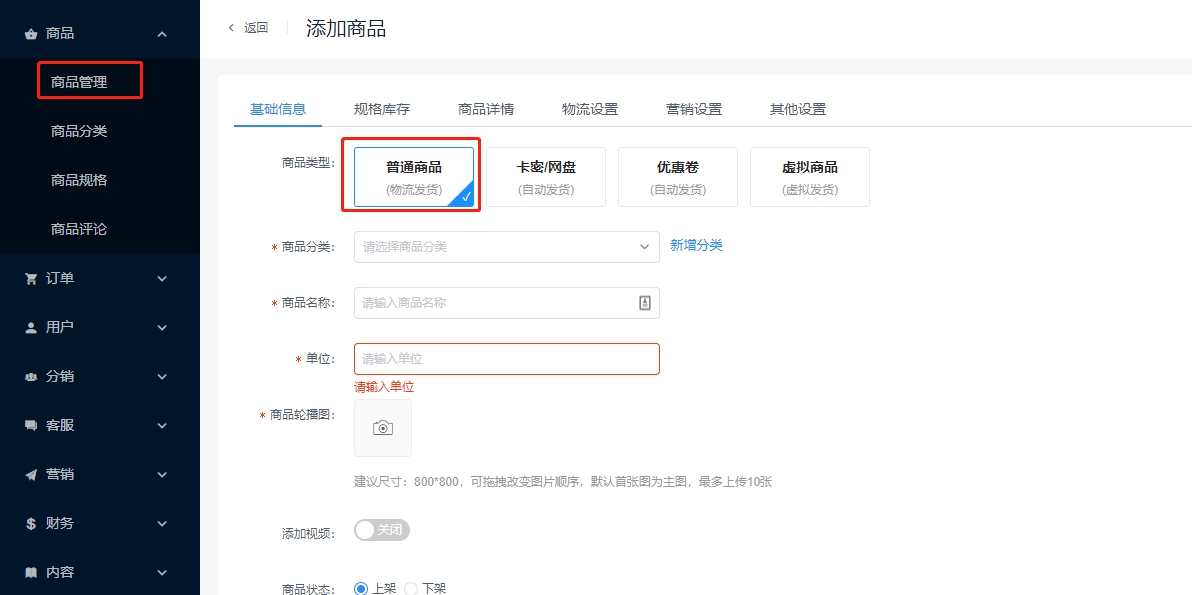1192x595 pixels.
Task: Click the shopping cart icon beside 订单
Action: 31,278
